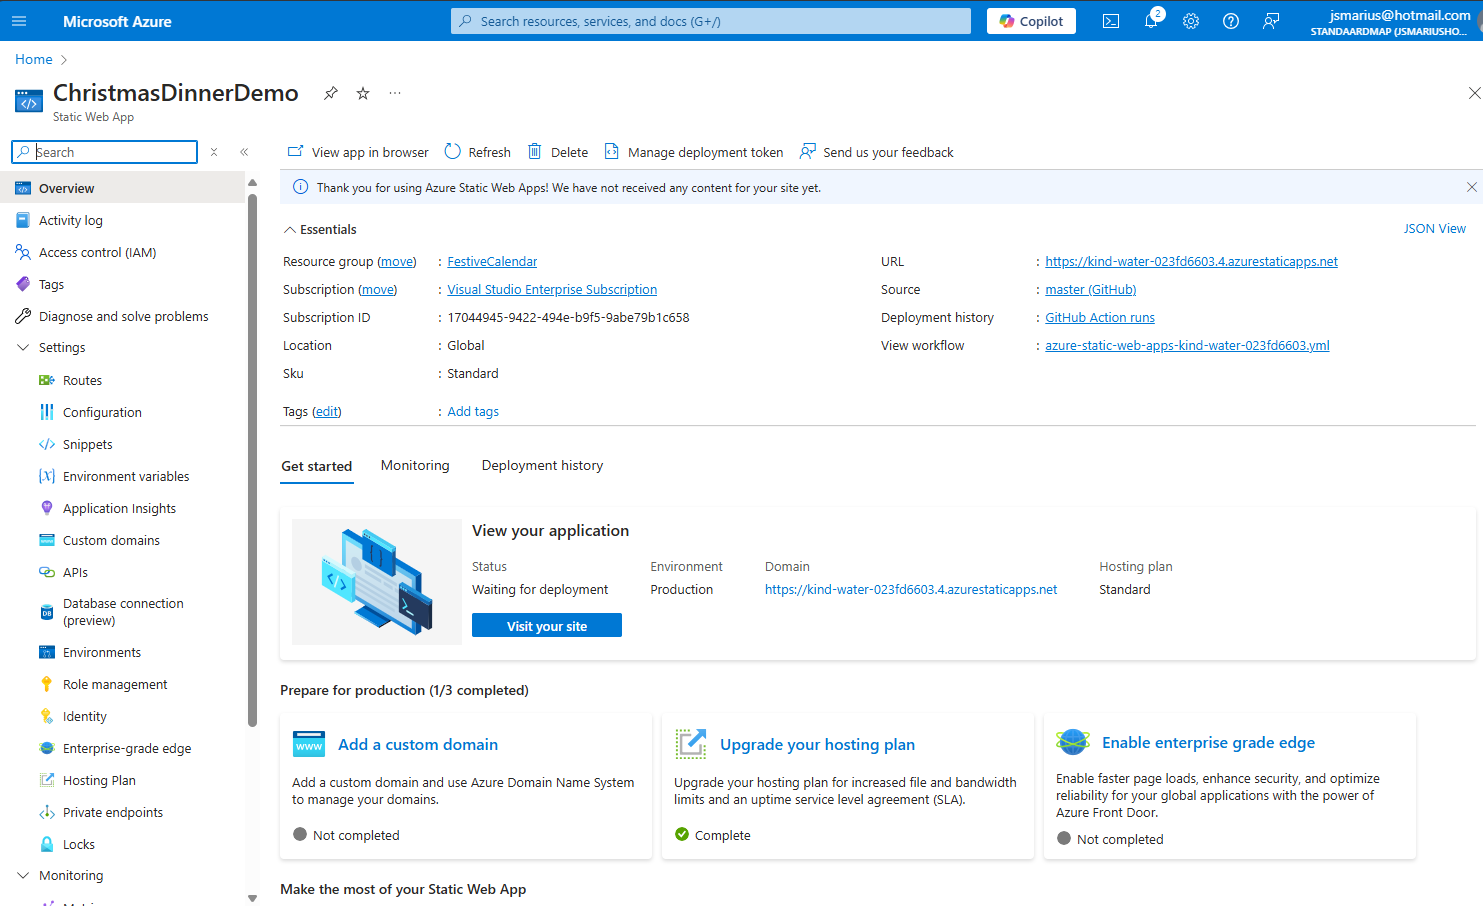Collapse the Settings section
This screenshot has height=906, width=1483.
23,347
